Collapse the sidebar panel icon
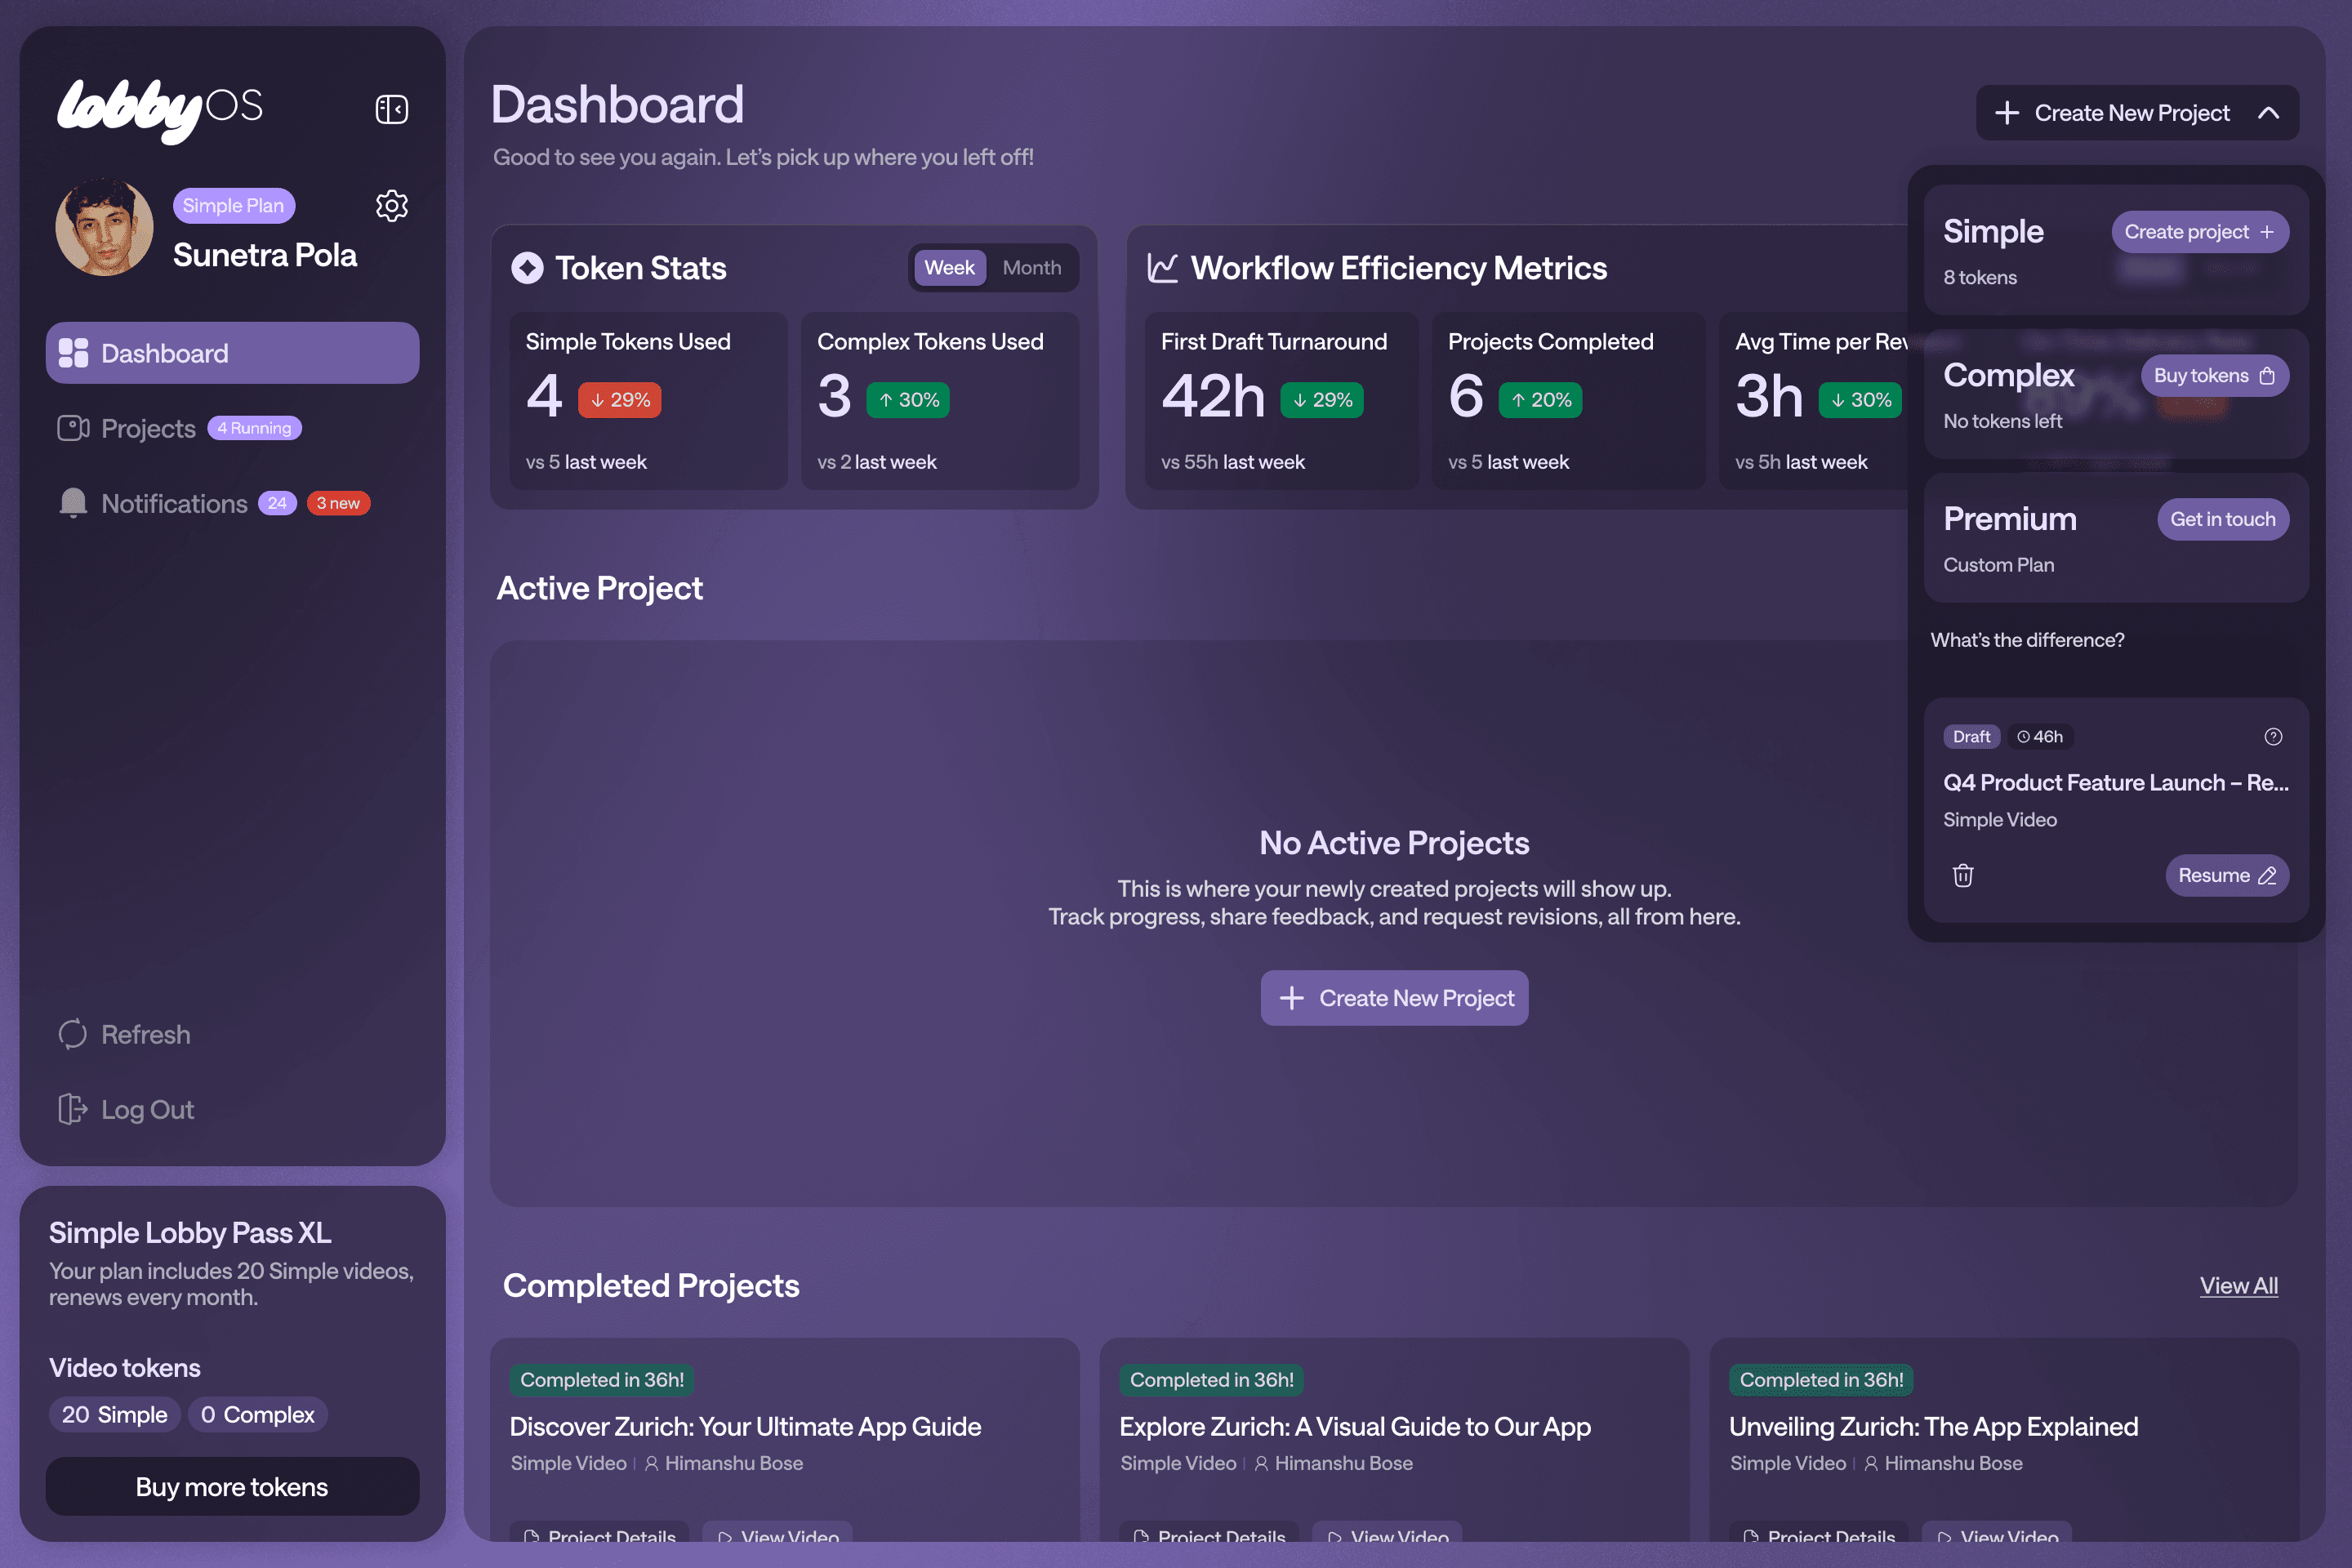Image resolution: width=2352 pixels, height=1568 pixels. (x=391, y=109)
